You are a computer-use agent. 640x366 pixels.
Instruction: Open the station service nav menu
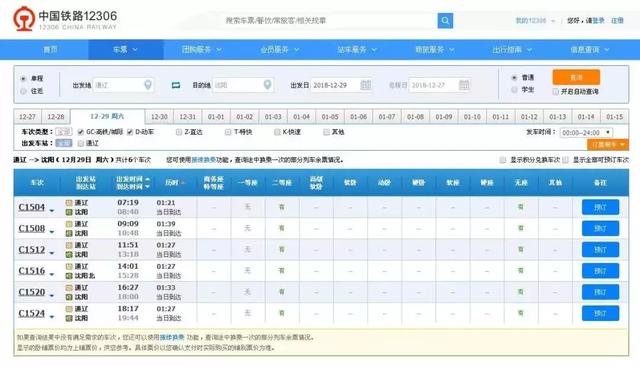357,50
